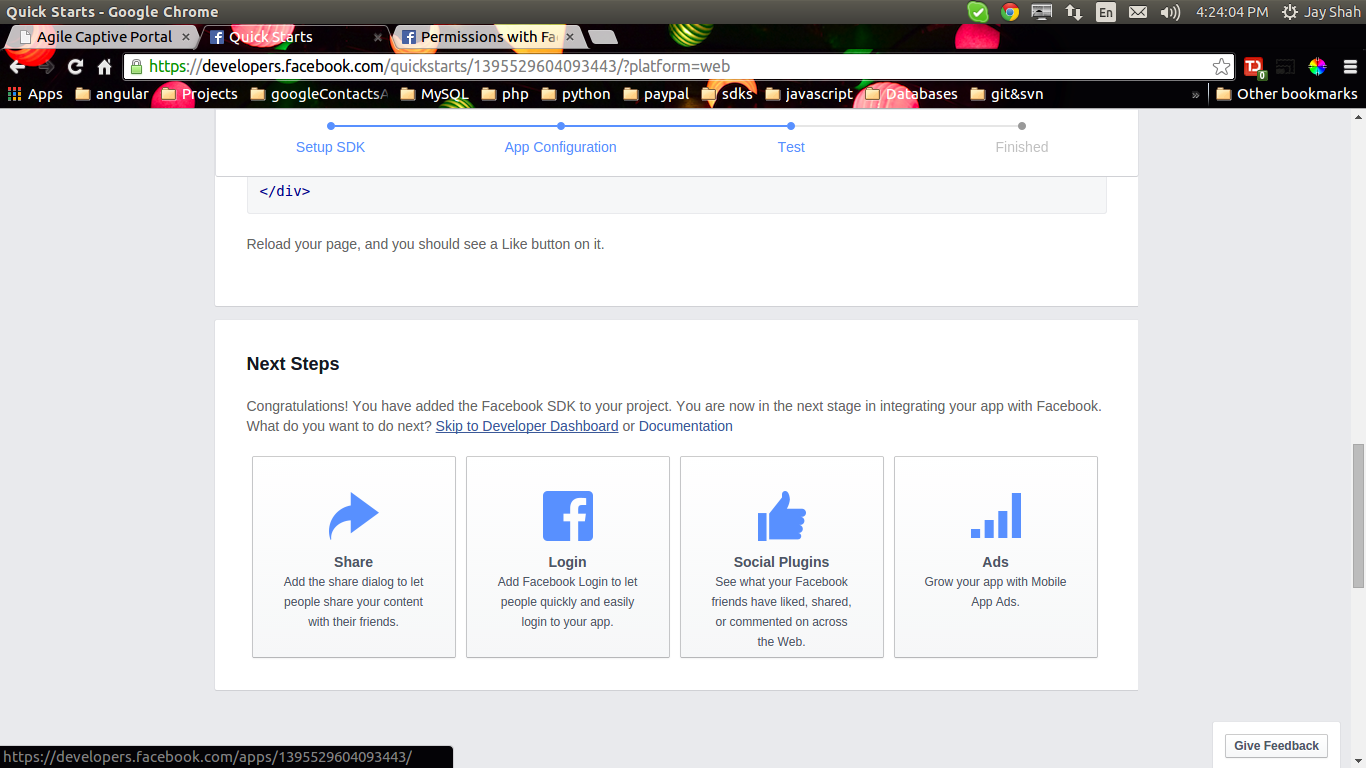Click the Facebook Login logo icon
Image resolution: width=1366 pixels, height=768 pixels.
coord(568,516)
